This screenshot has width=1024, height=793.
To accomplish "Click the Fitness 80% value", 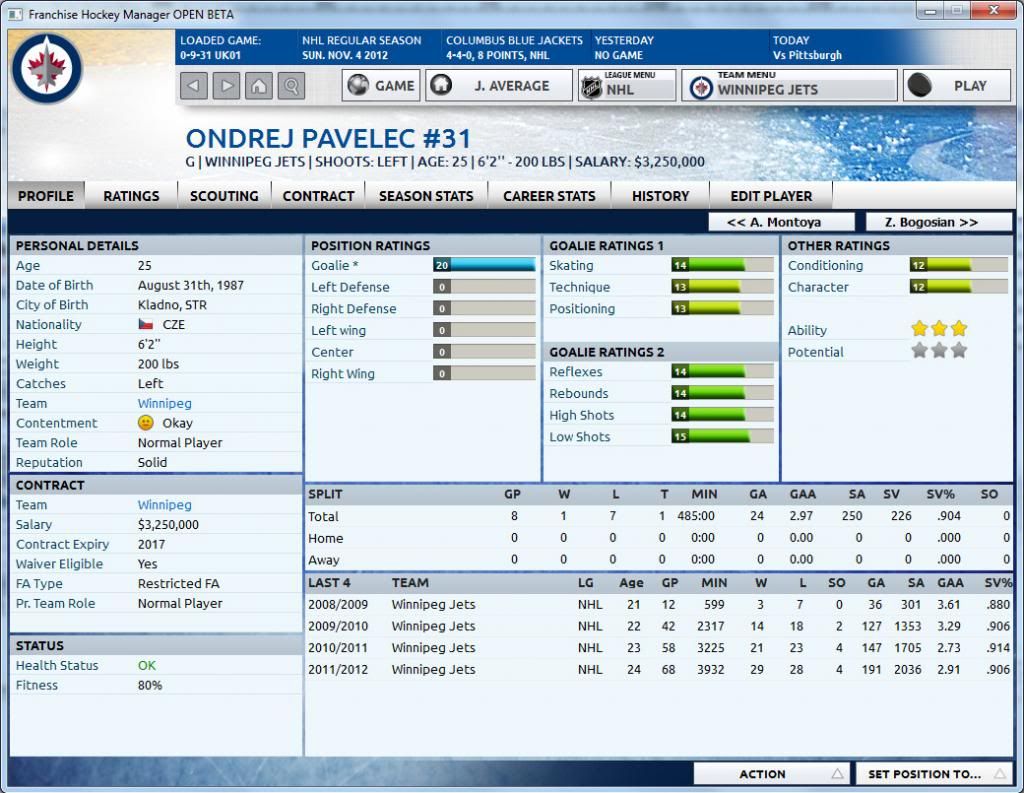I will coord(150,685).
